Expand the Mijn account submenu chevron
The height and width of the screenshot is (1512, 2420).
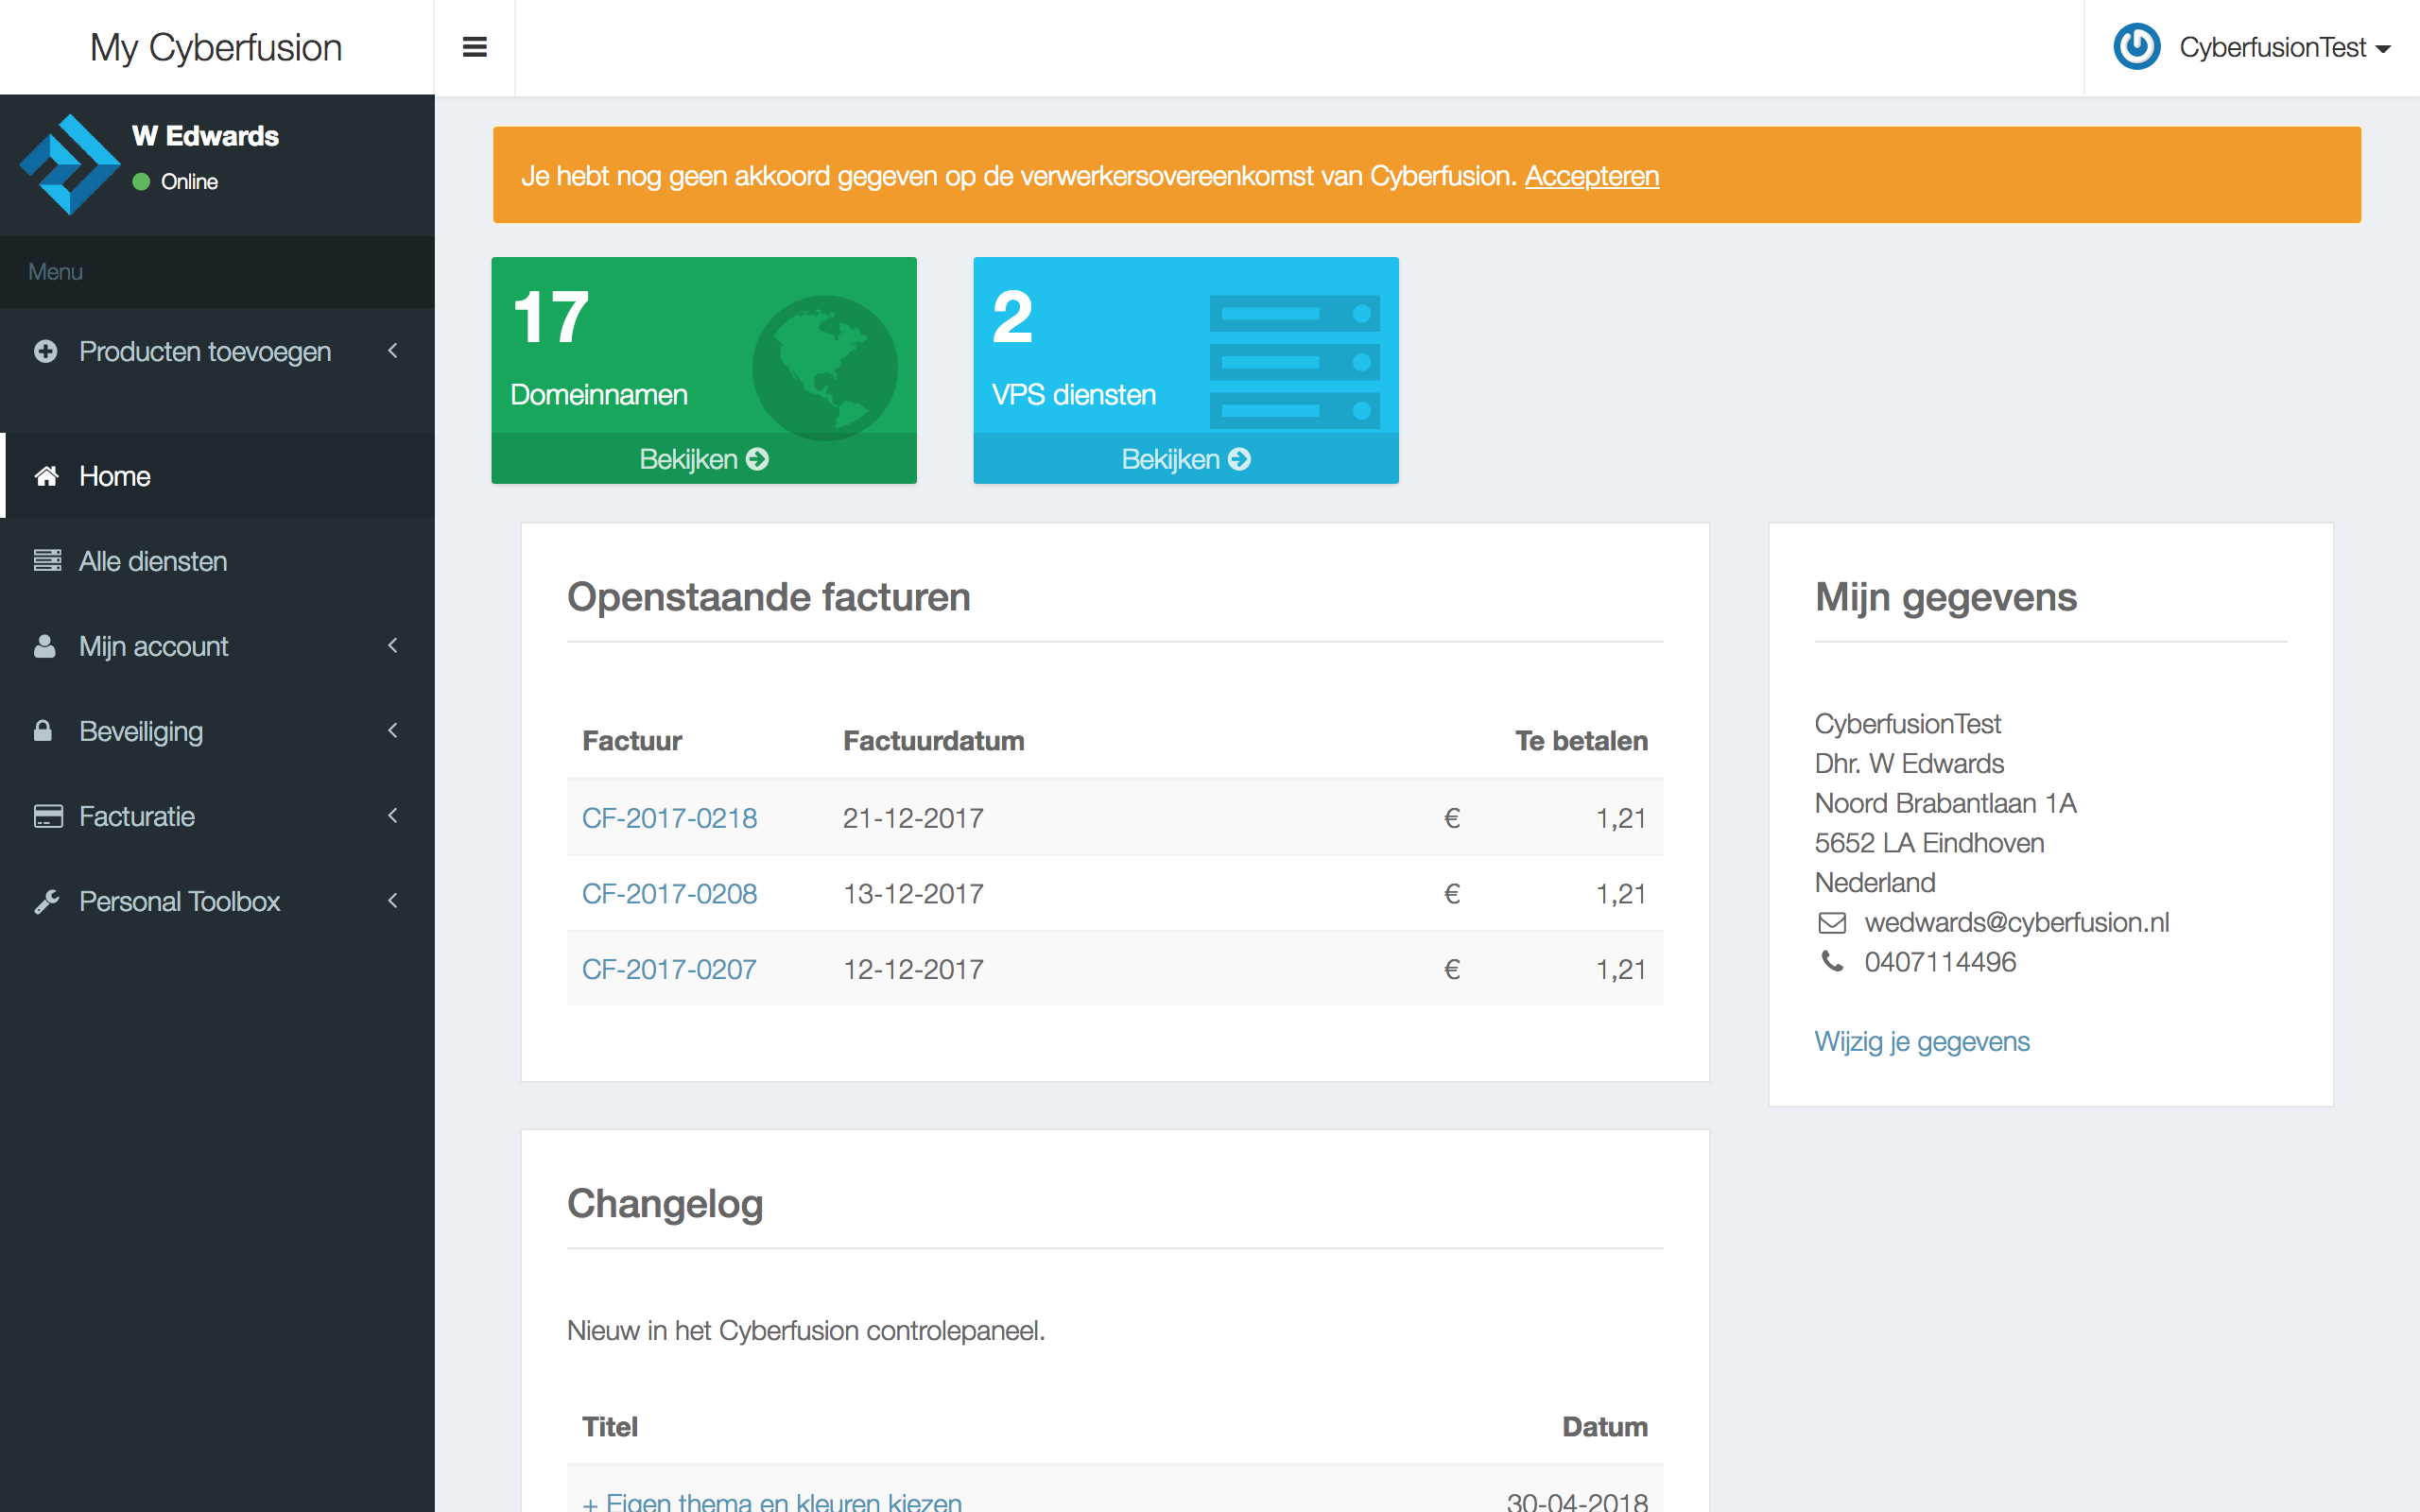tap(393, 646)
